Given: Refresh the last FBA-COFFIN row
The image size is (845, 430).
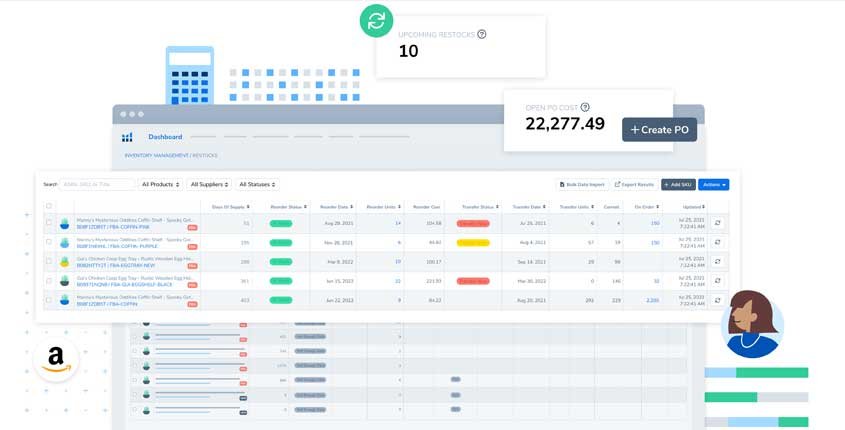Looking at the screenshot, I should coord(717,300).
